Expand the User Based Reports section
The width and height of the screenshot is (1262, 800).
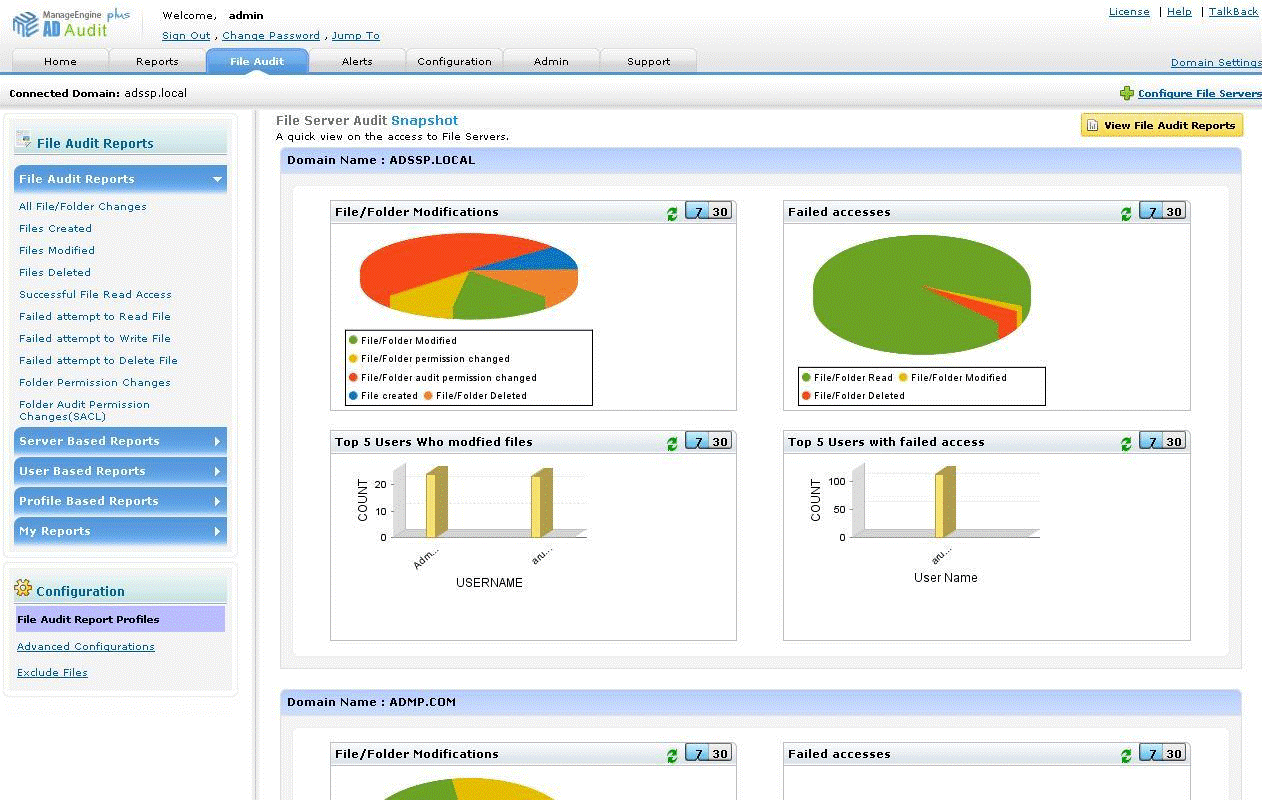[x=121, y=471]
